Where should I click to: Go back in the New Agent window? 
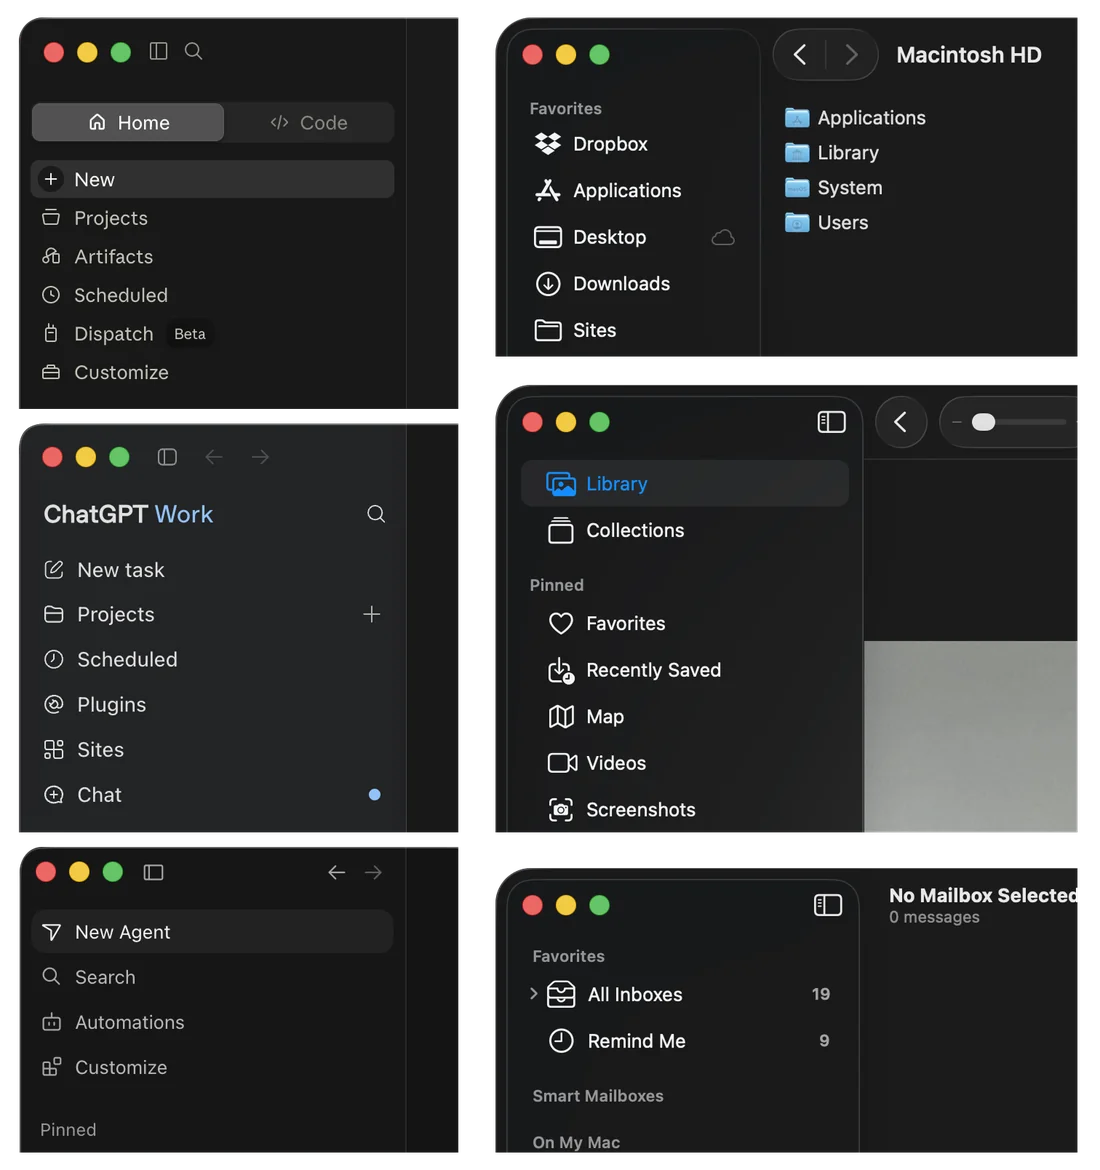pyautogui.click(x=337, y=872)
